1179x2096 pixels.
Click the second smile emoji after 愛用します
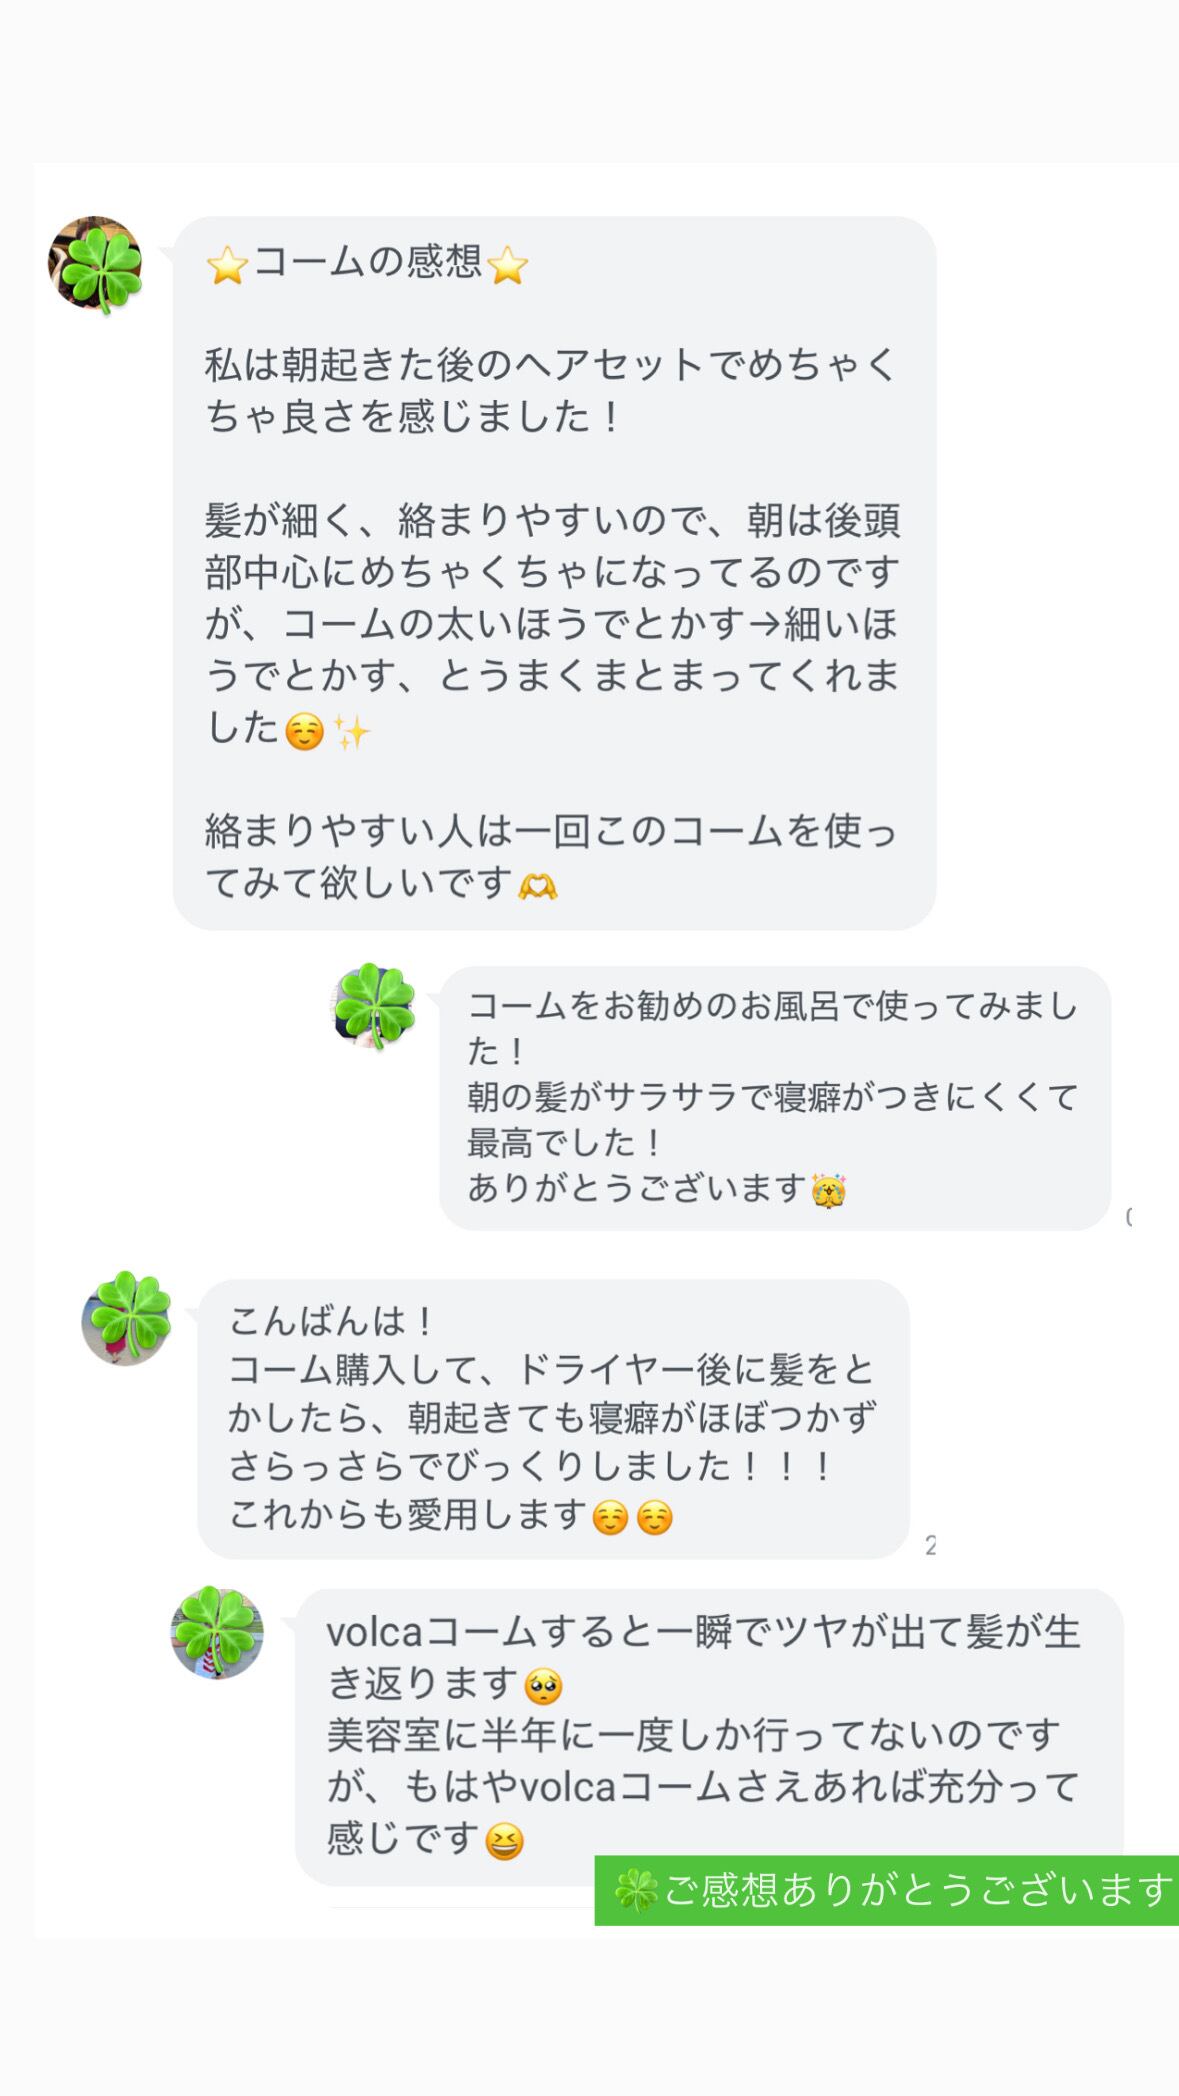(655, 1518)
